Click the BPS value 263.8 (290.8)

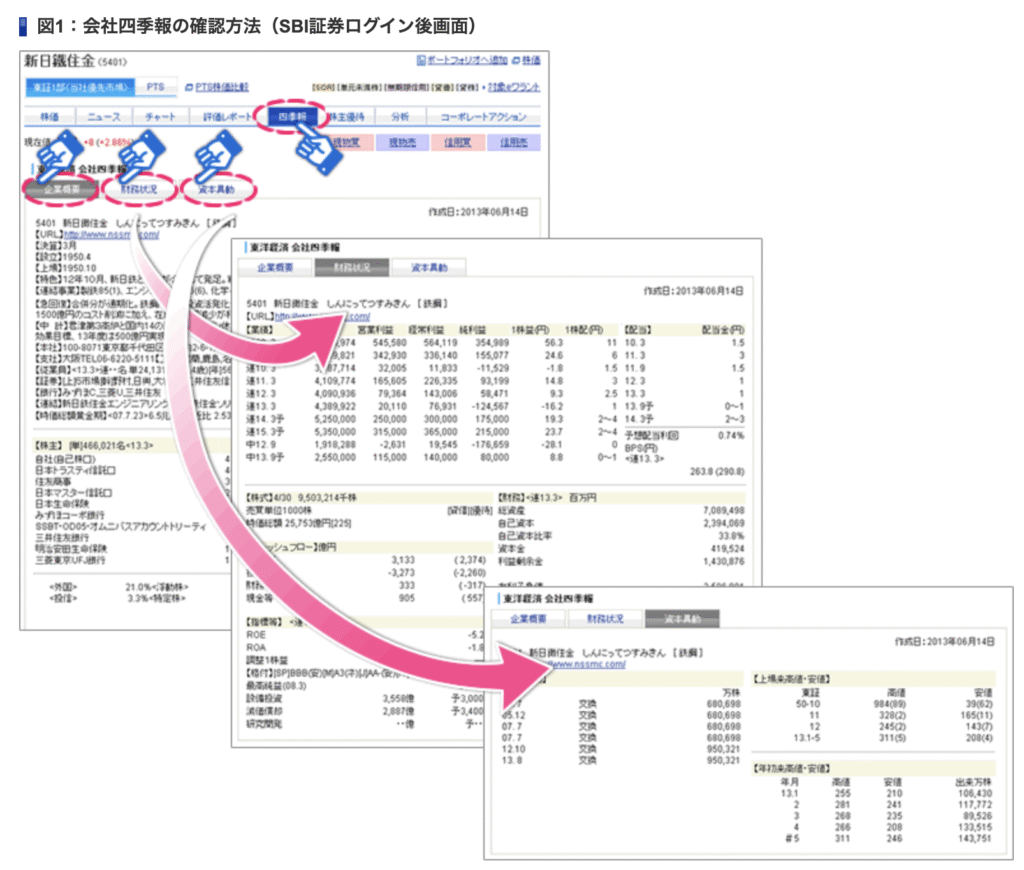[x=717, y=472]
